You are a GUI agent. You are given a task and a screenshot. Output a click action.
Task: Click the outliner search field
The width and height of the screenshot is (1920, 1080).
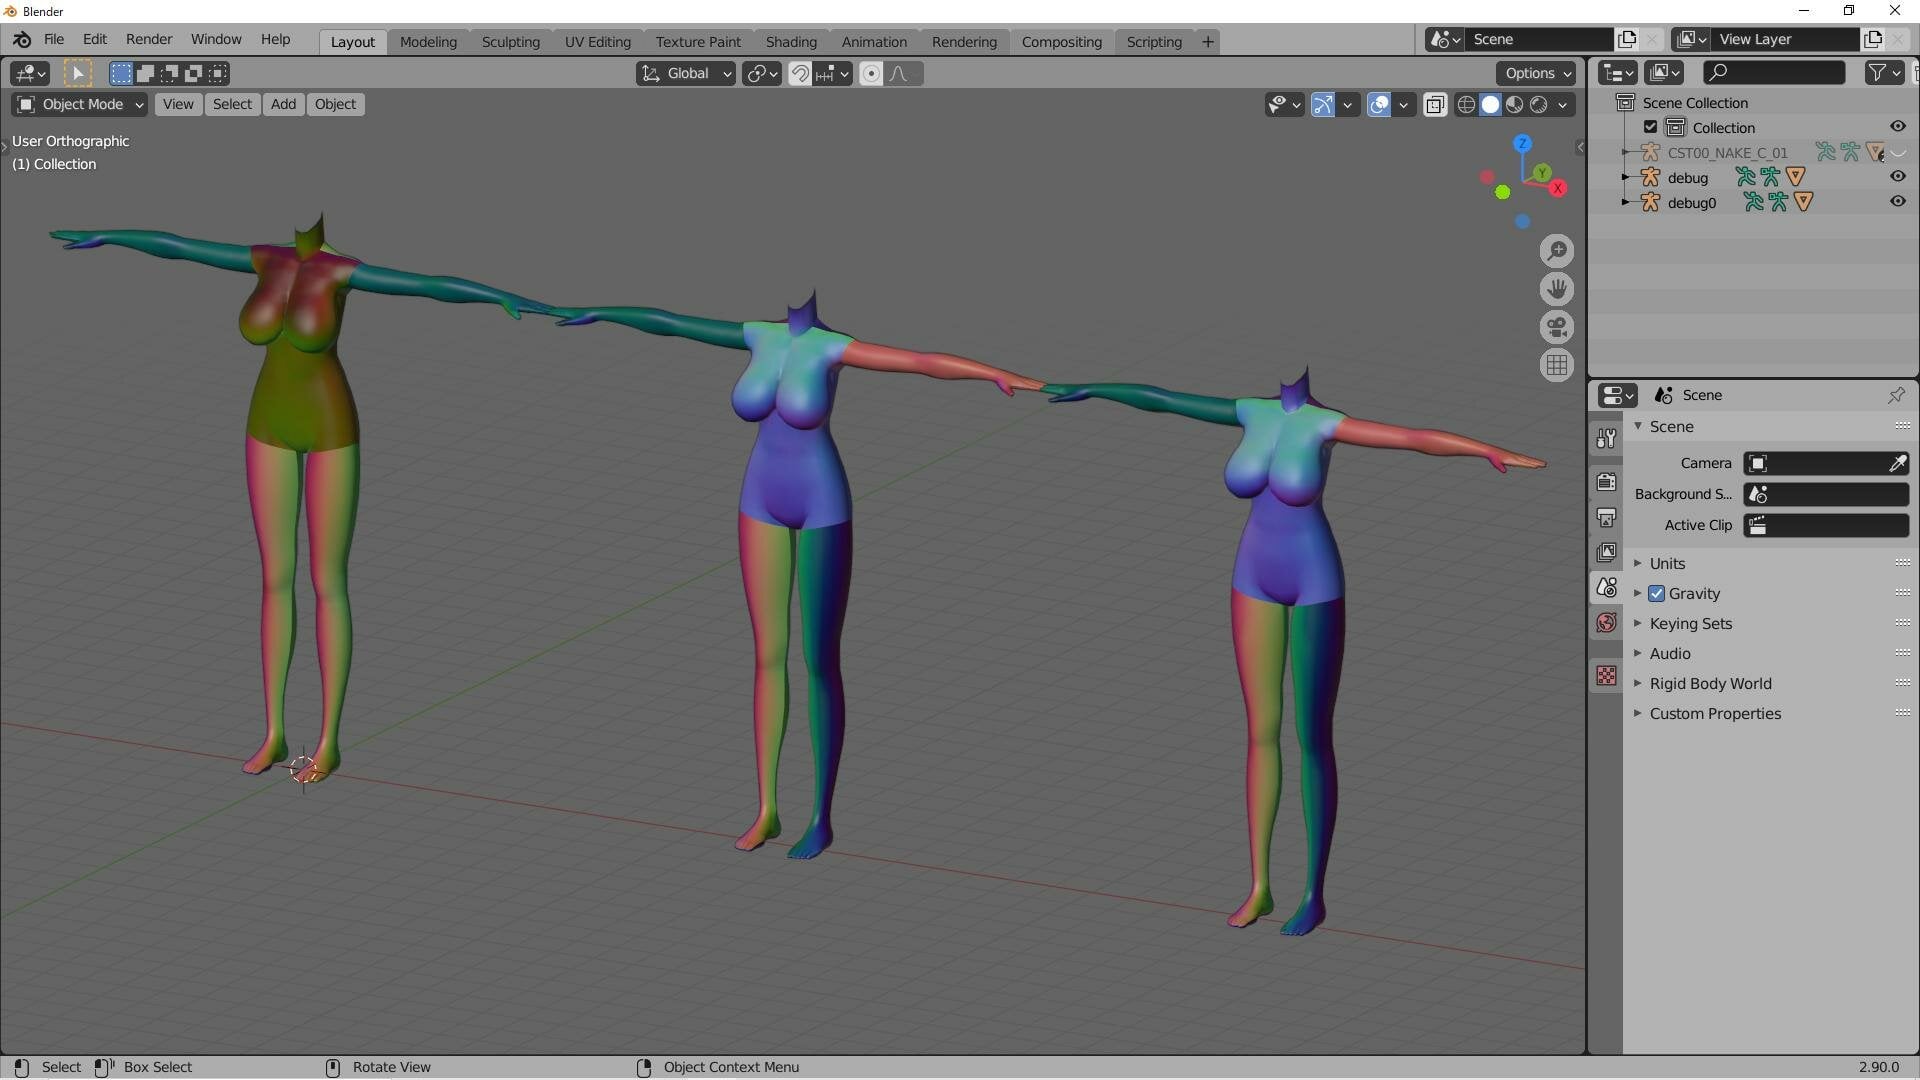pos(1774,72)
